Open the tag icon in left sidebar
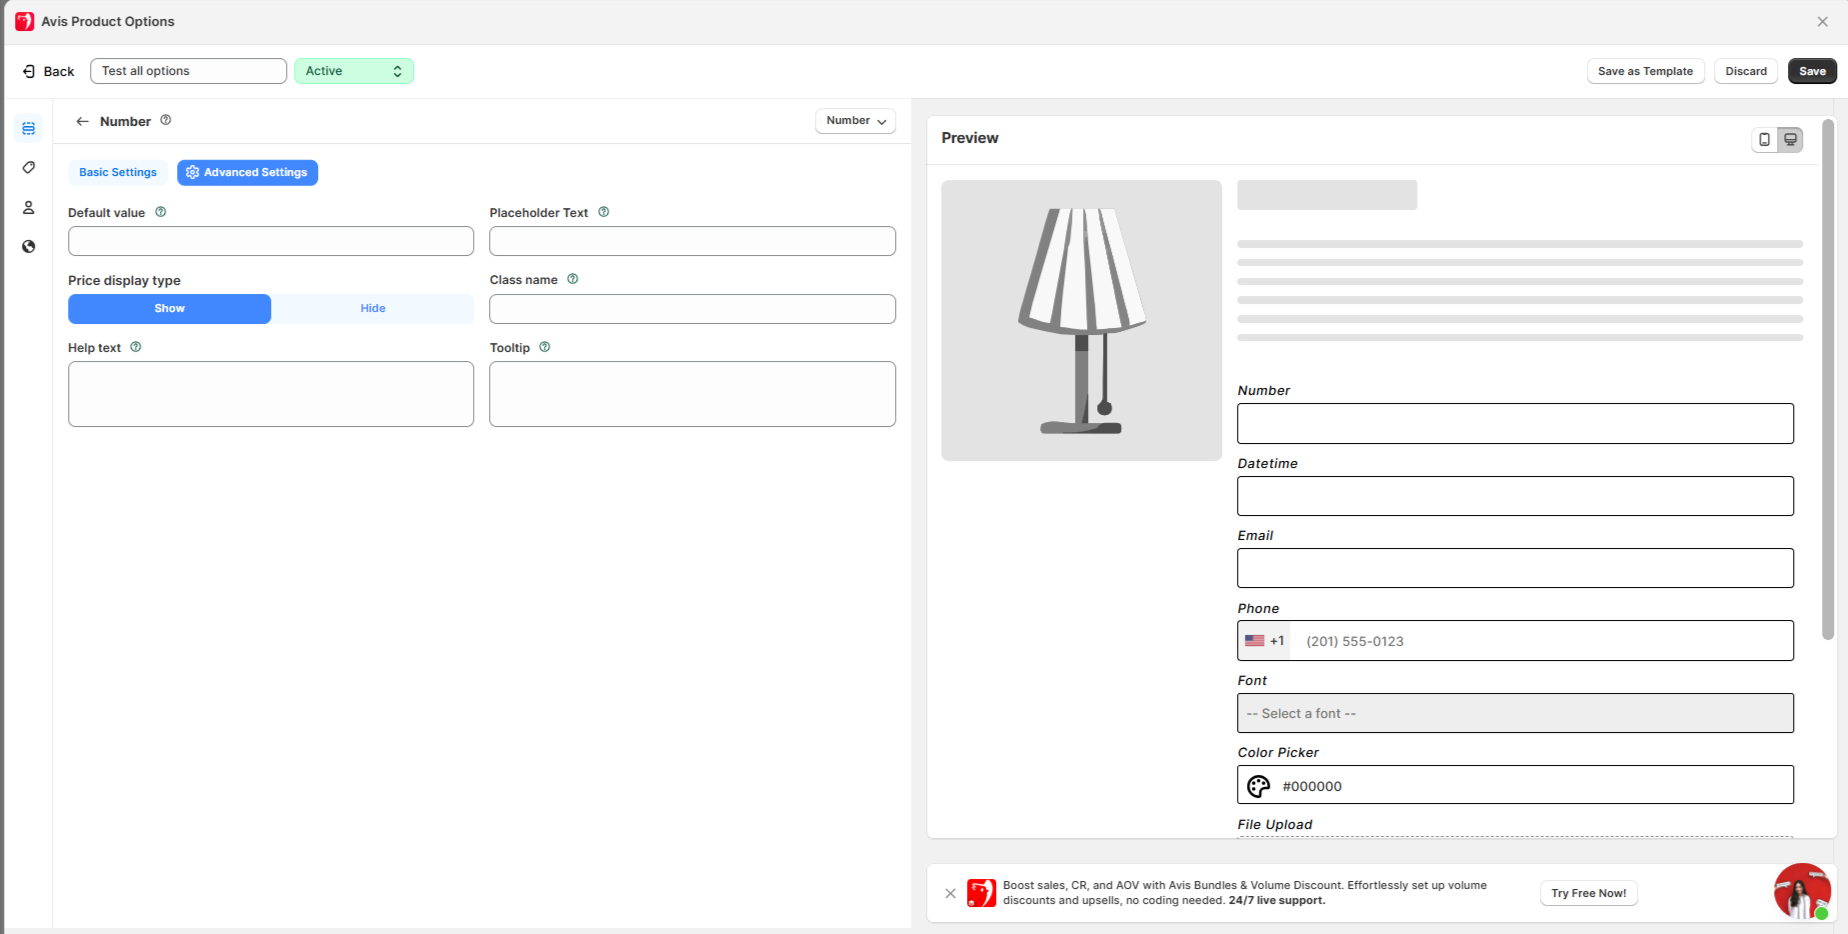1848x934 pixels. [28, 168]
